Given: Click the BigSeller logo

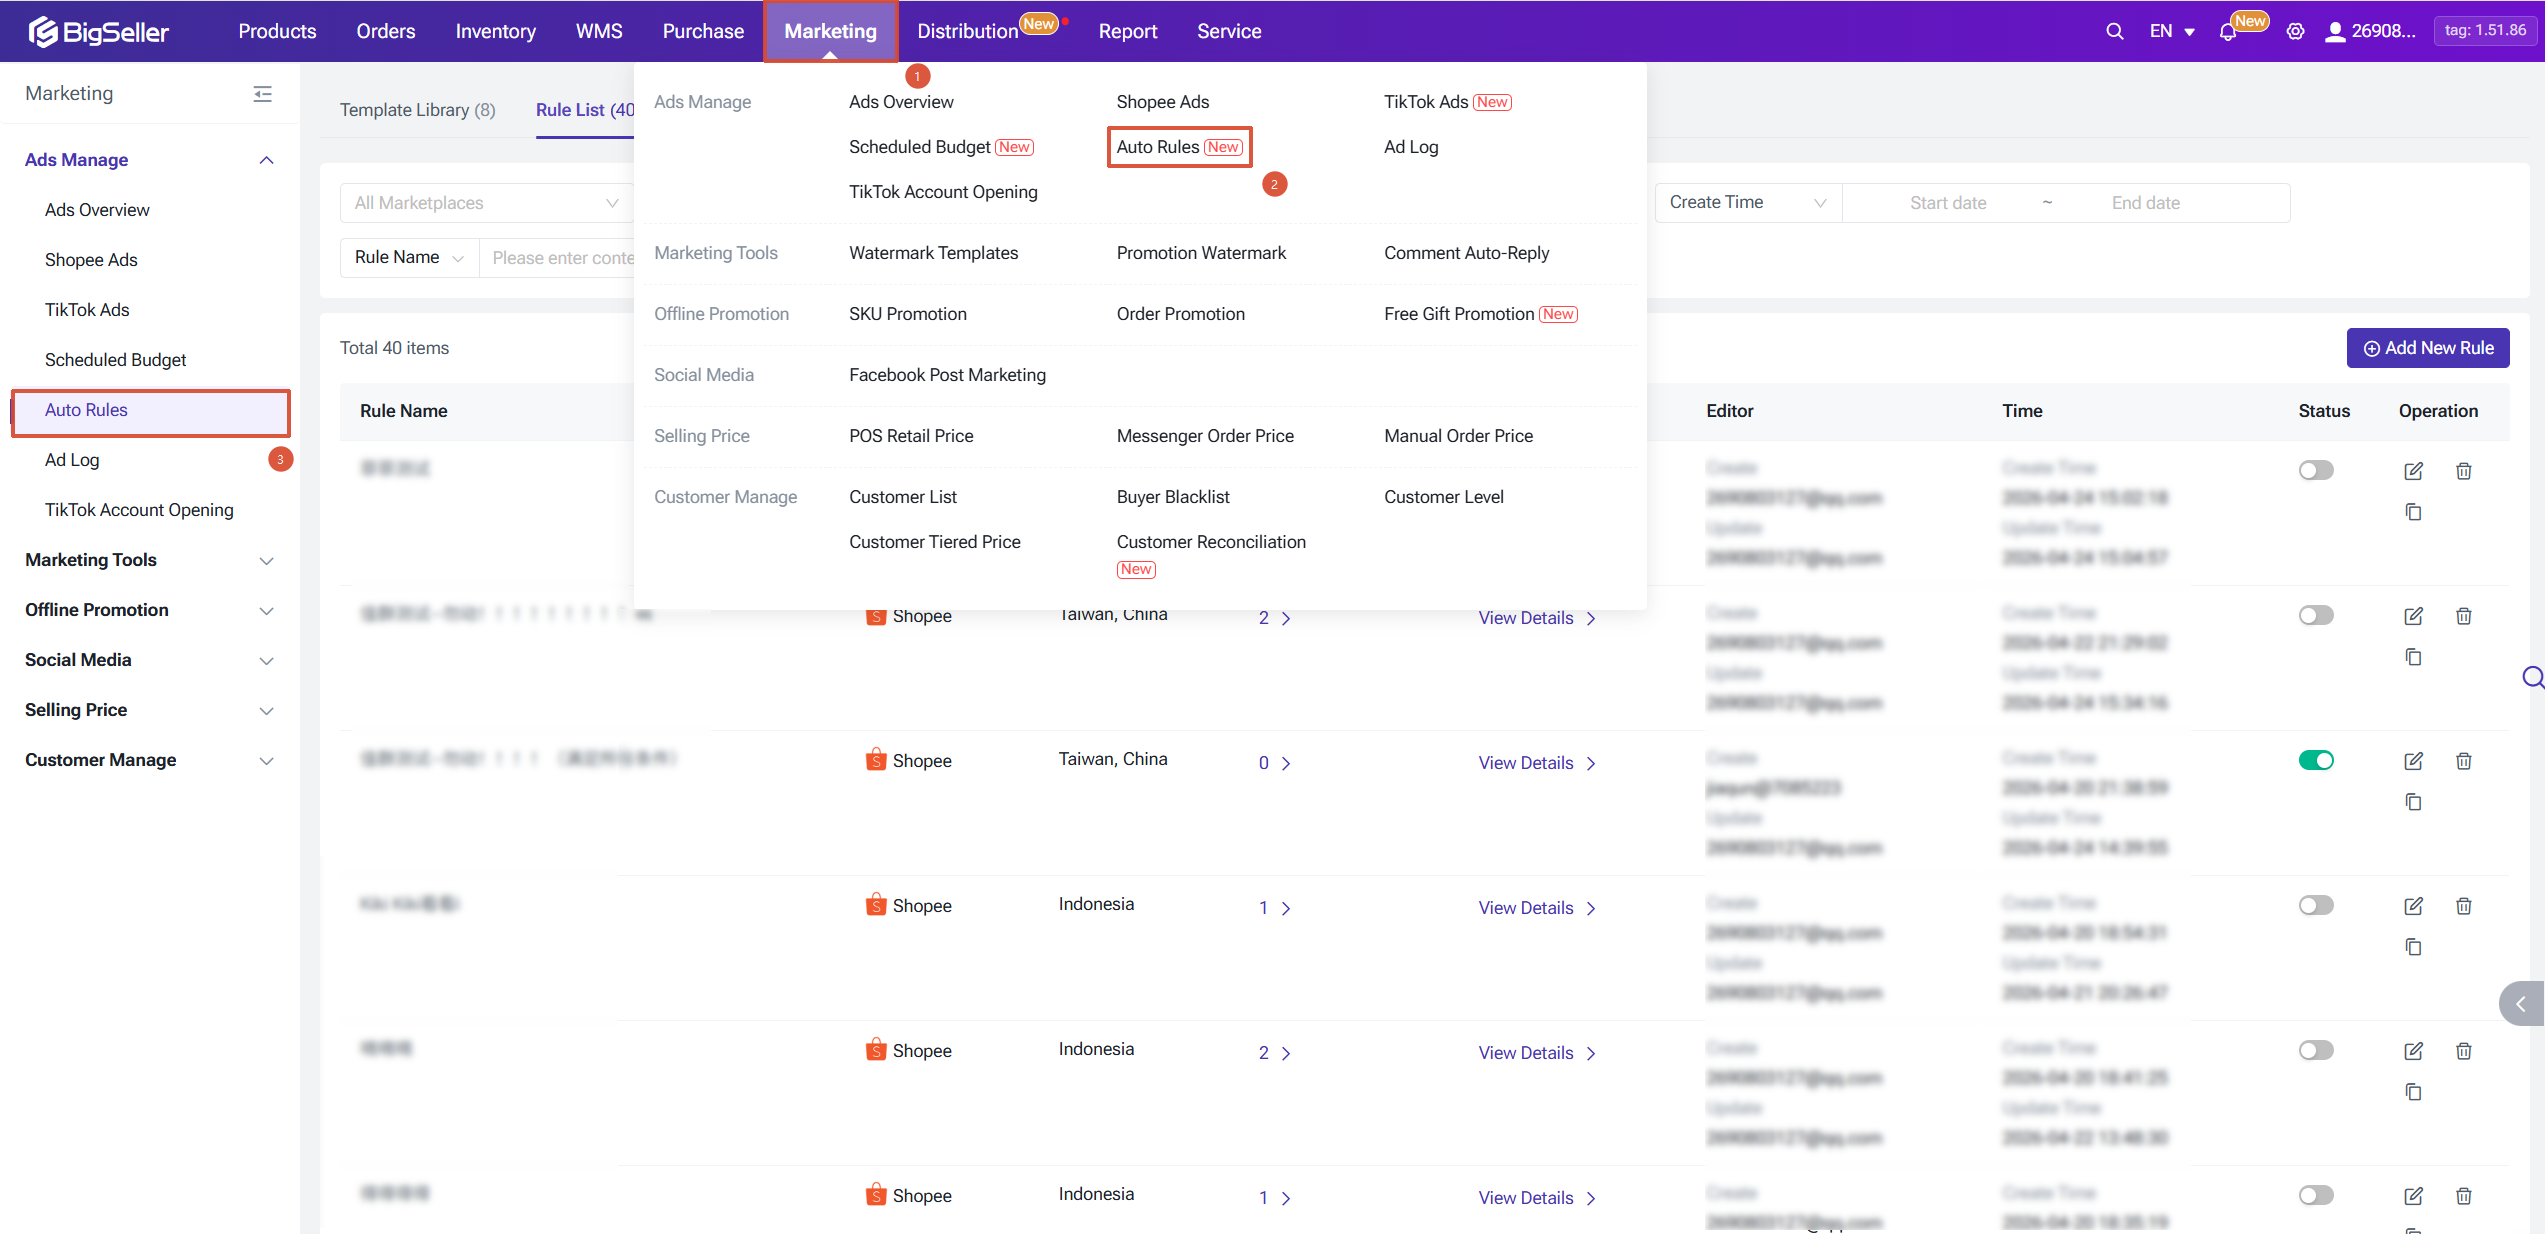Looking at the screenshot, I should tap(99, 32).
